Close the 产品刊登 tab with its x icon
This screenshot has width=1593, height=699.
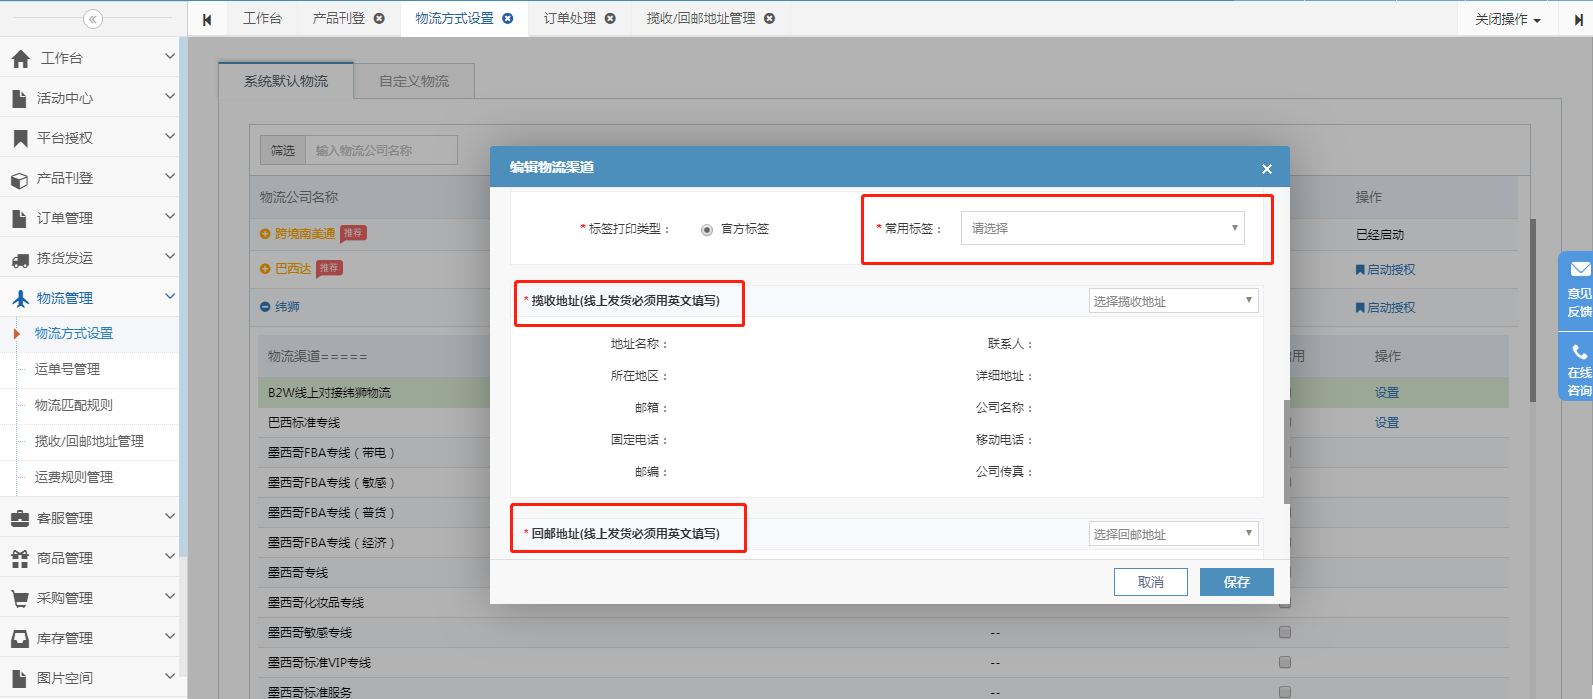(379, 18)
